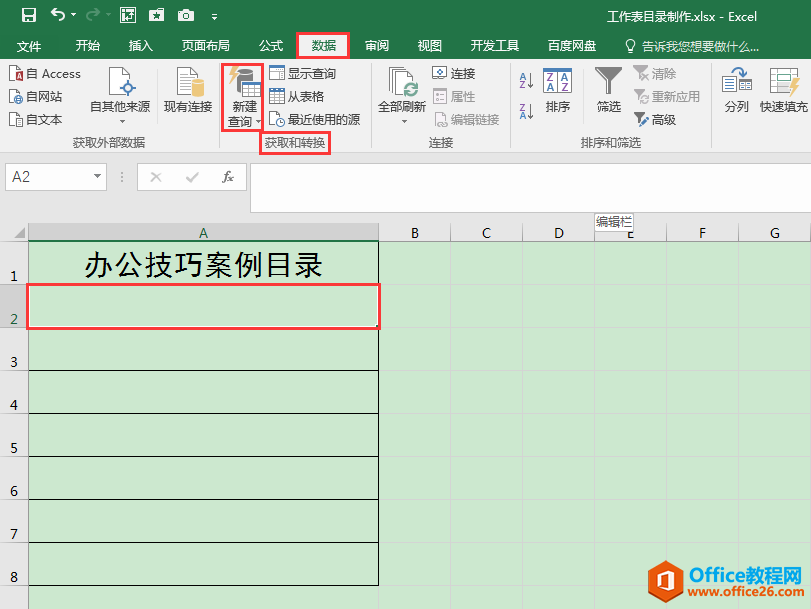
Task: Switch to the 审阅 ribbon tab
Action: pos(377,46)
